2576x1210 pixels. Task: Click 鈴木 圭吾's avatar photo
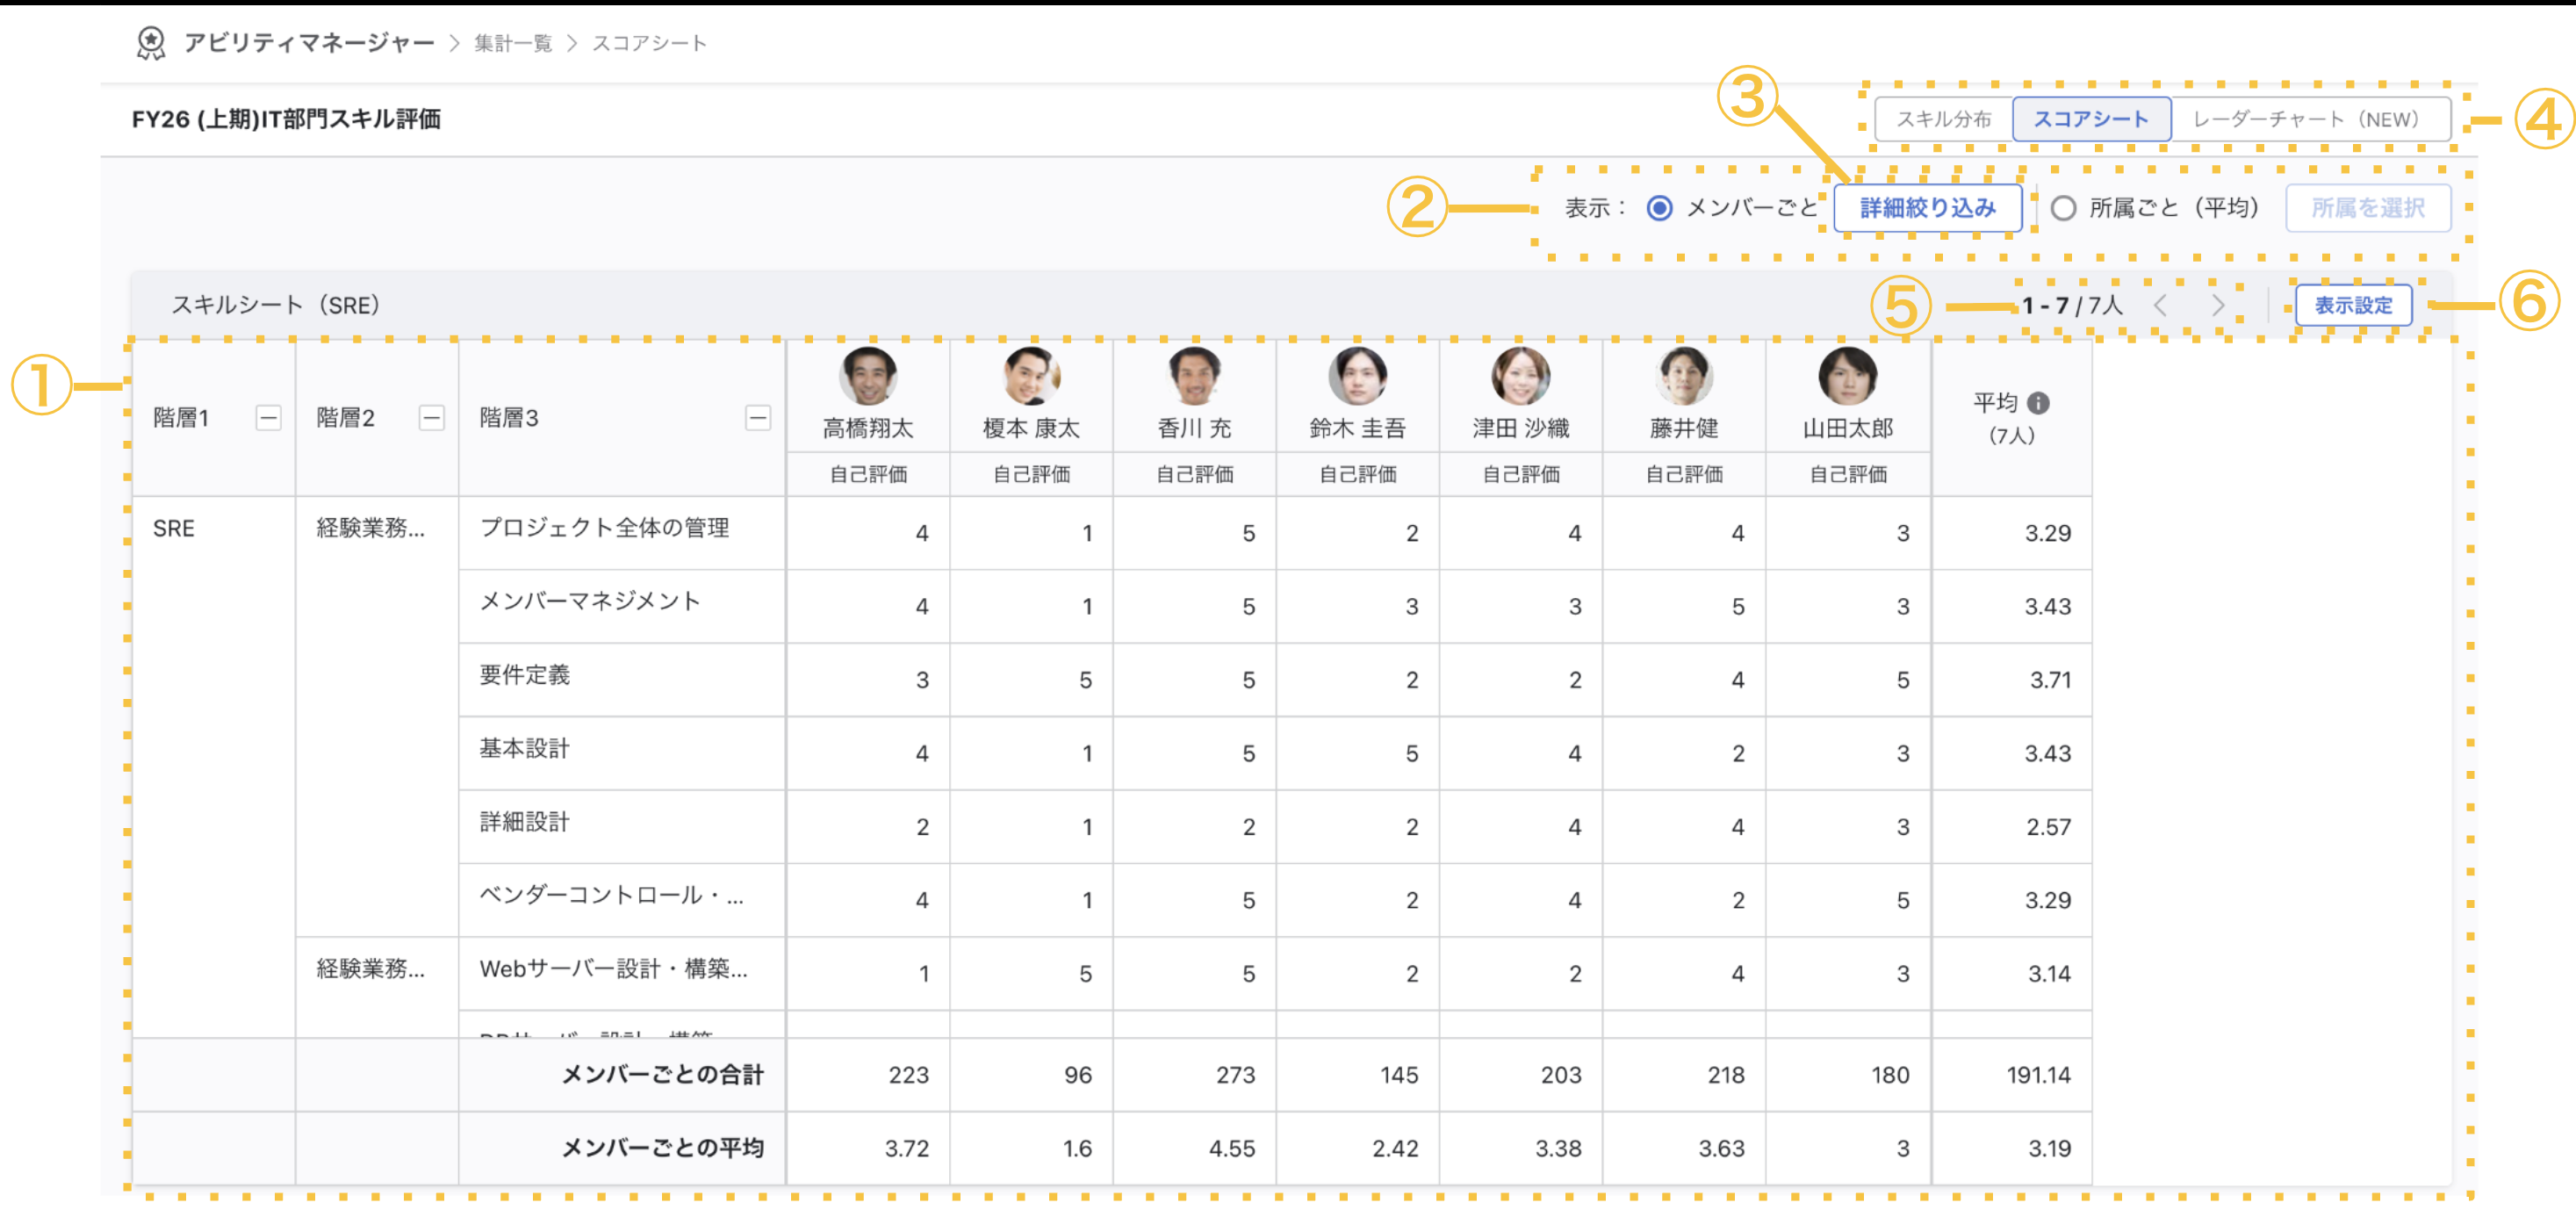coord(1357,376)
